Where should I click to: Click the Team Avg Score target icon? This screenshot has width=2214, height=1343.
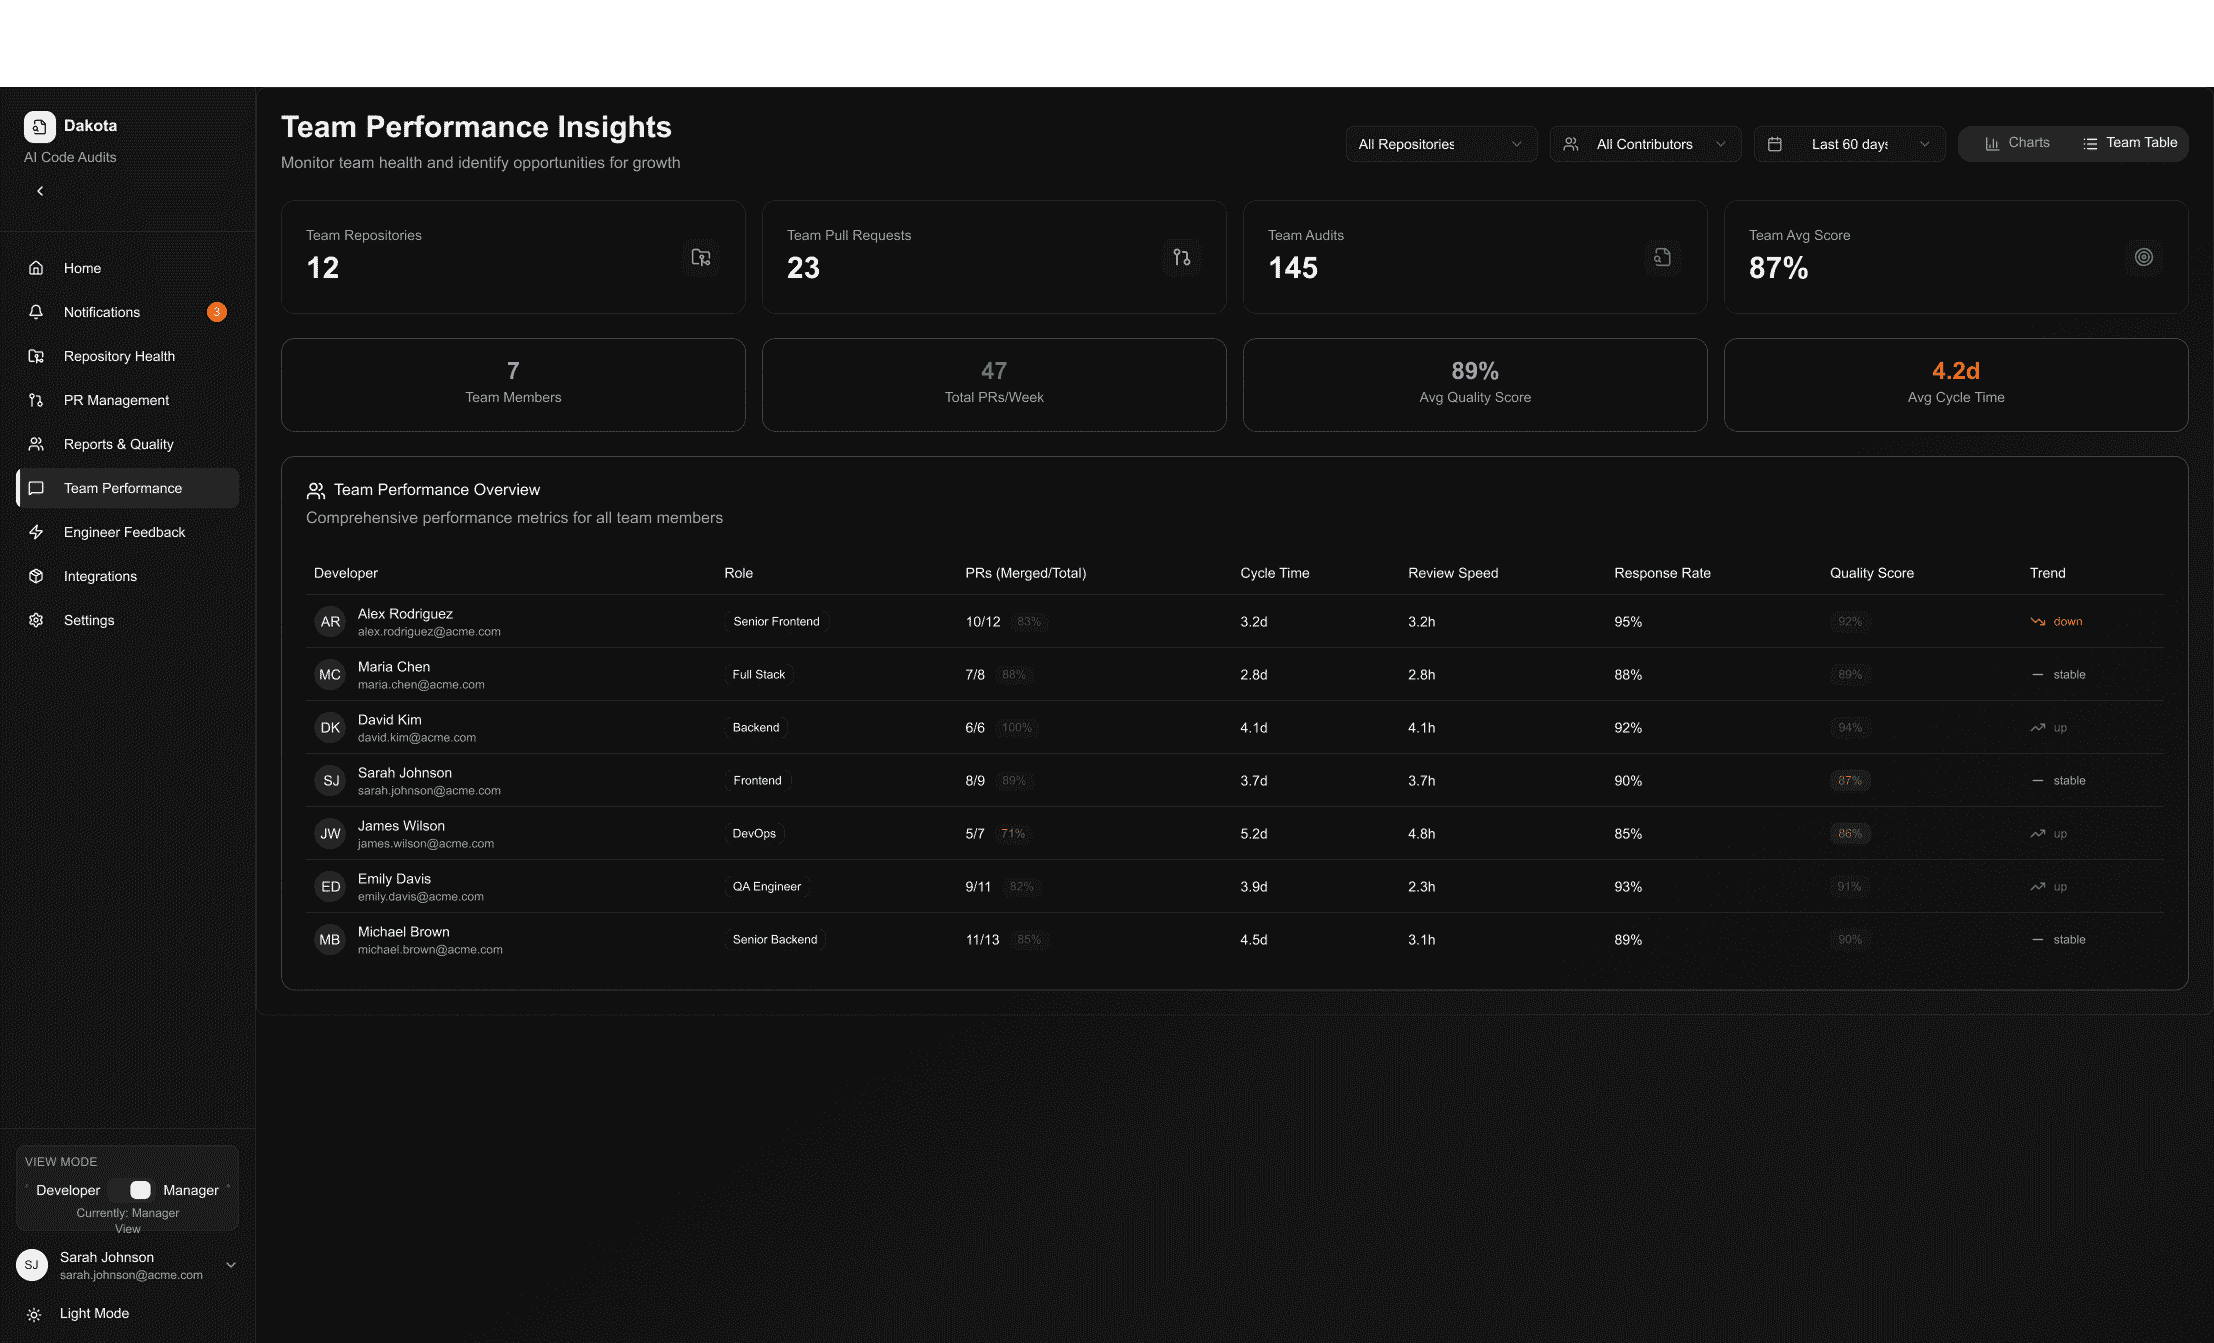point(2143,257)
